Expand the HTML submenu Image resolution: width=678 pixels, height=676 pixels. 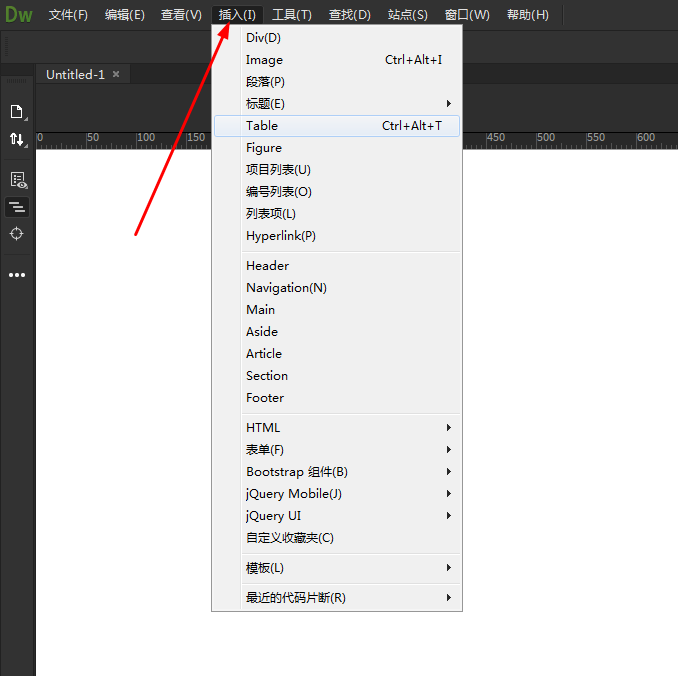pos(336,428)
